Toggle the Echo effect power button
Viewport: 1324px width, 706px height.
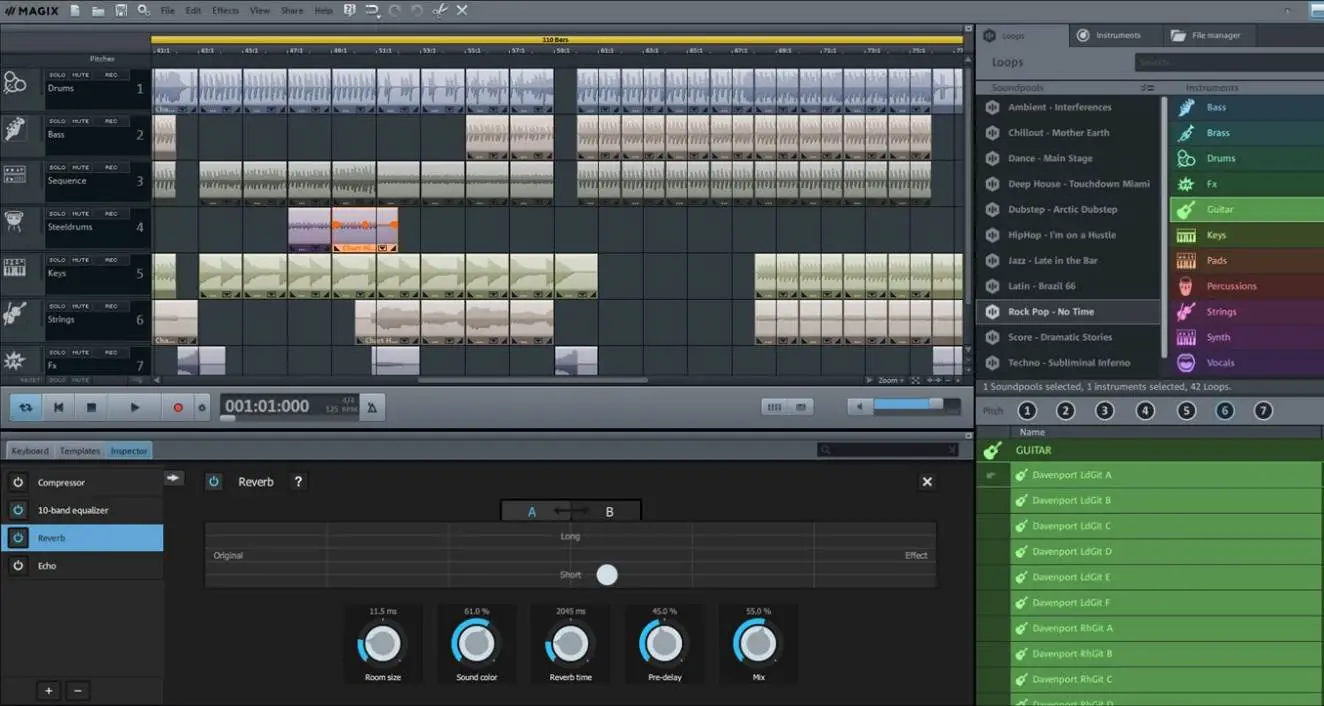click(x=18, y=566)
